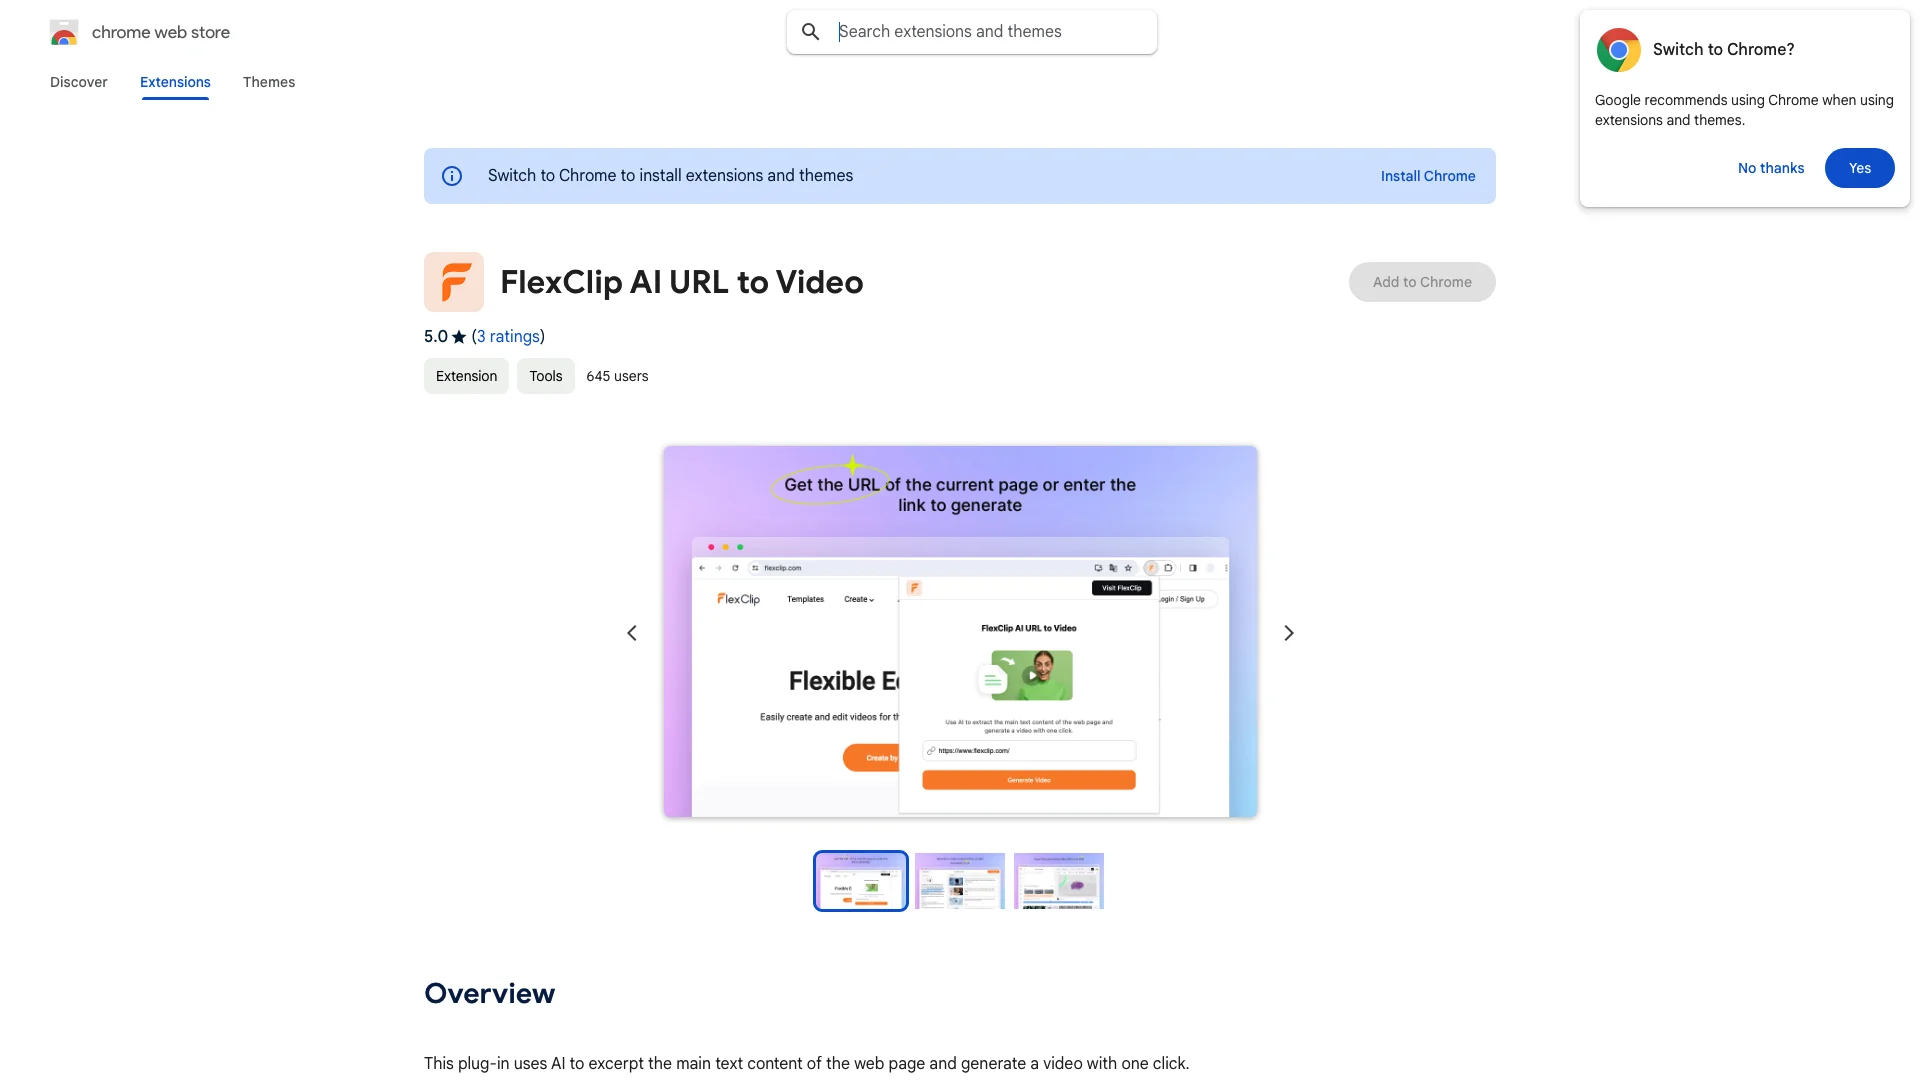1920x1080 pixels.
Task: Click the Tools filter tag
Action: tap(545, 376)
